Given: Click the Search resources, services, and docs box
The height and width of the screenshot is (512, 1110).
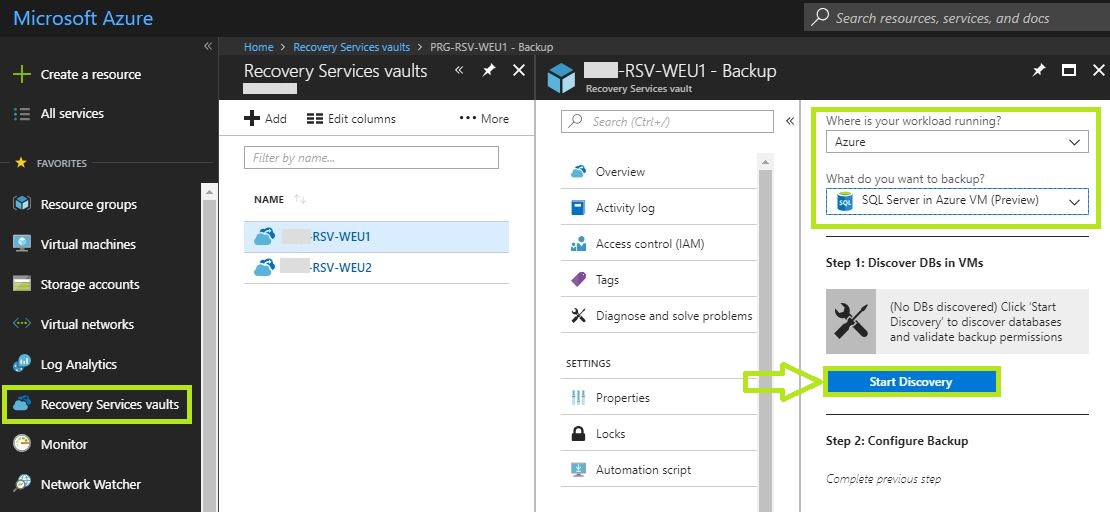Looking at the screenshot, I should click(957, 18).
